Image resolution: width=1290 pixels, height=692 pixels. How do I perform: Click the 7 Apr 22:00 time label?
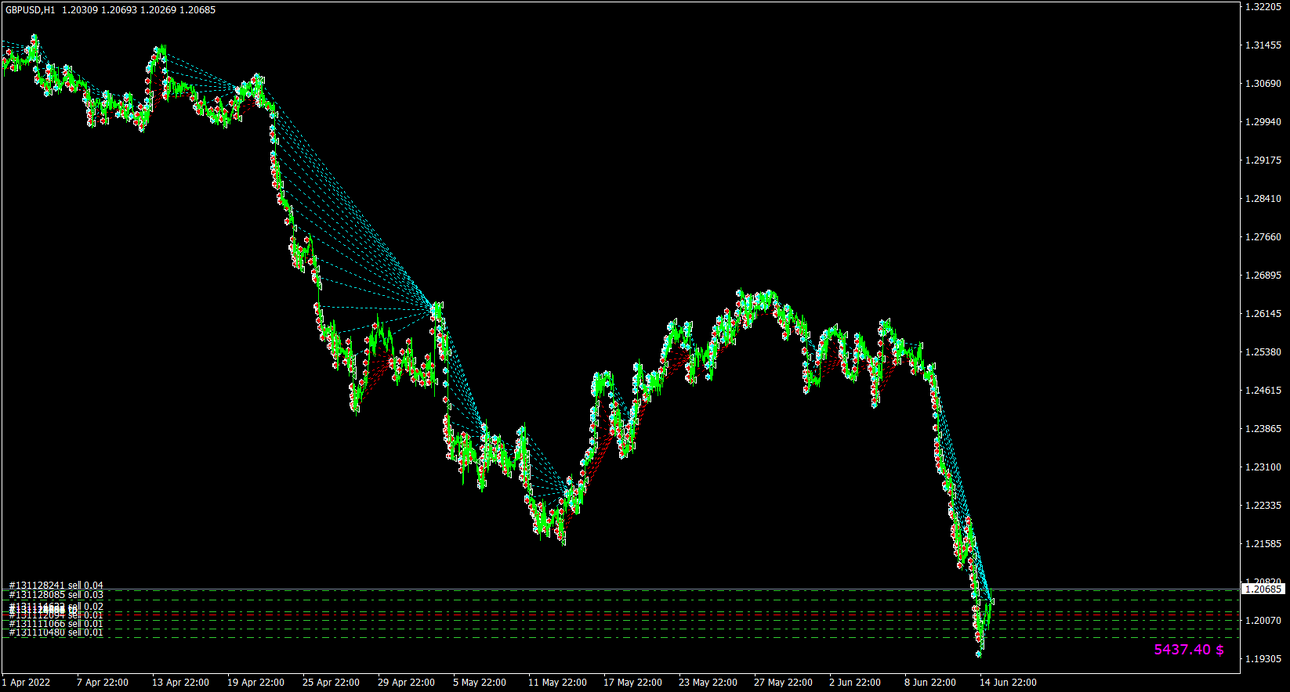tap(103, 683)
